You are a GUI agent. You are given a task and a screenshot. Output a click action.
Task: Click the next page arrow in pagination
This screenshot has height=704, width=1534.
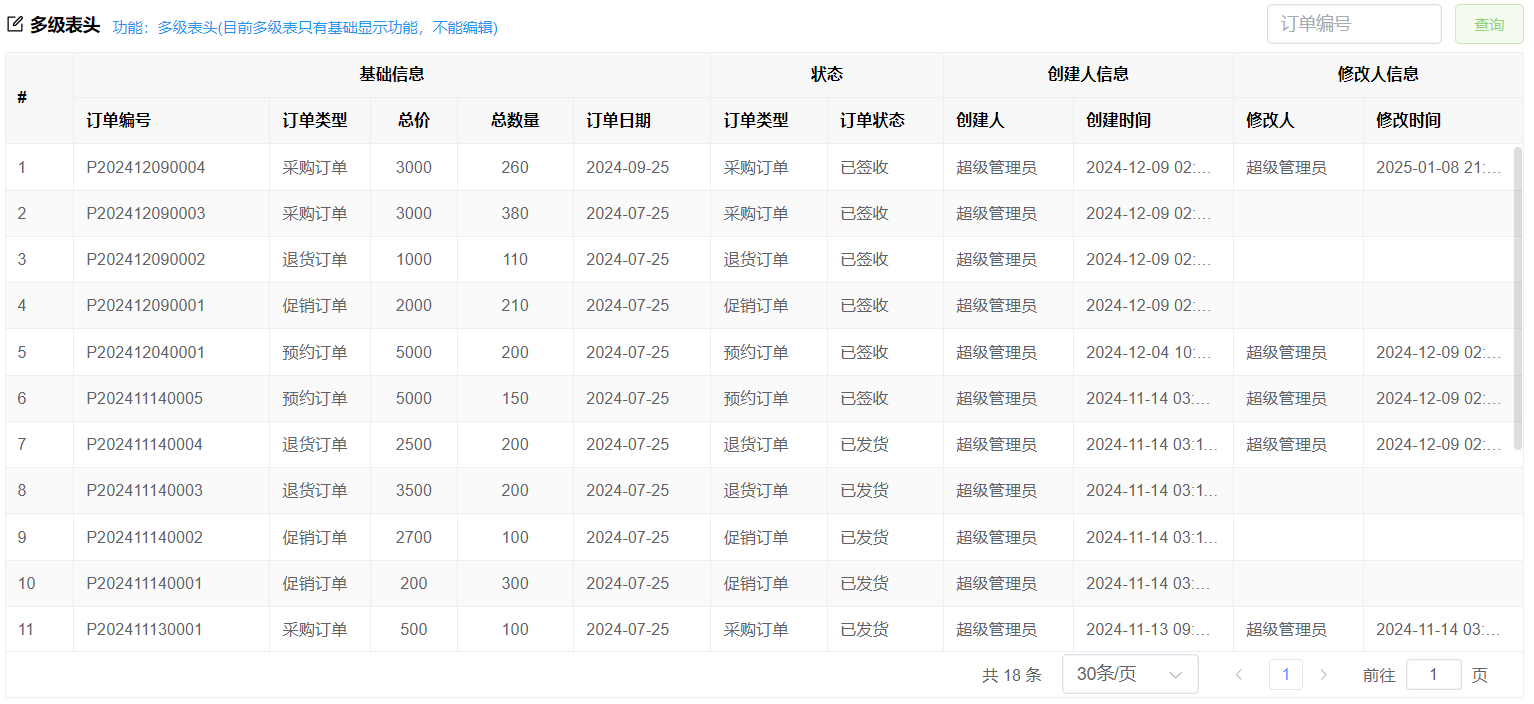pos(1324,675)
